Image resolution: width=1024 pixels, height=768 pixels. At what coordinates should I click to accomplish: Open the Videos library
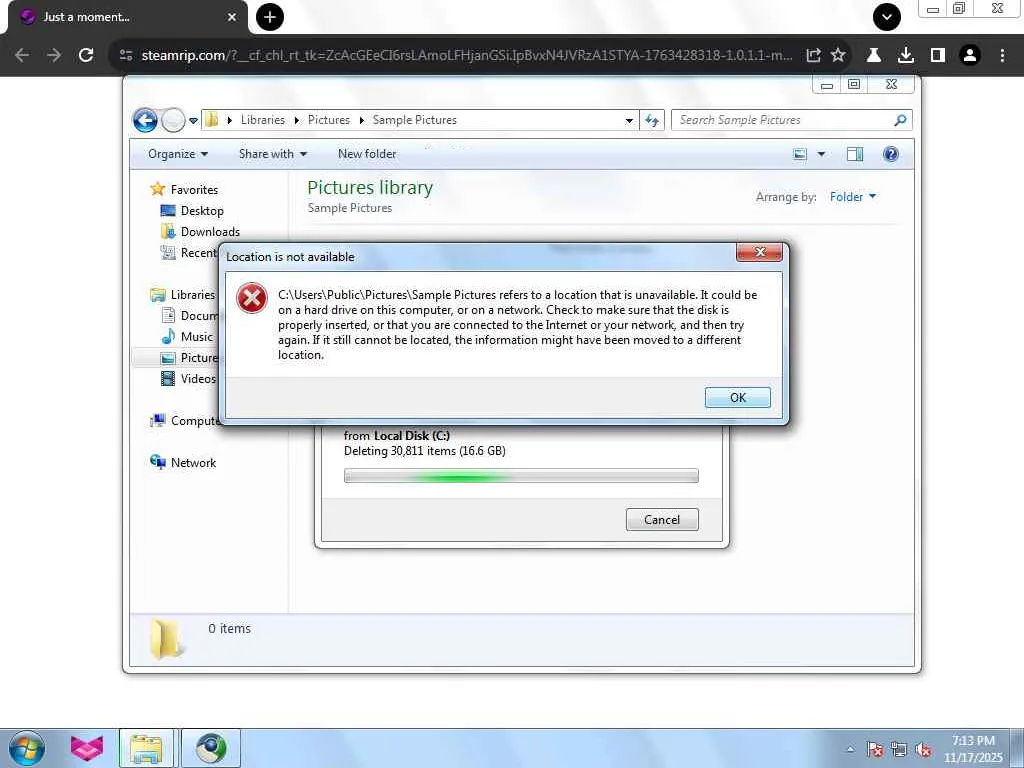pyautogui.click(x=197, y=378)
